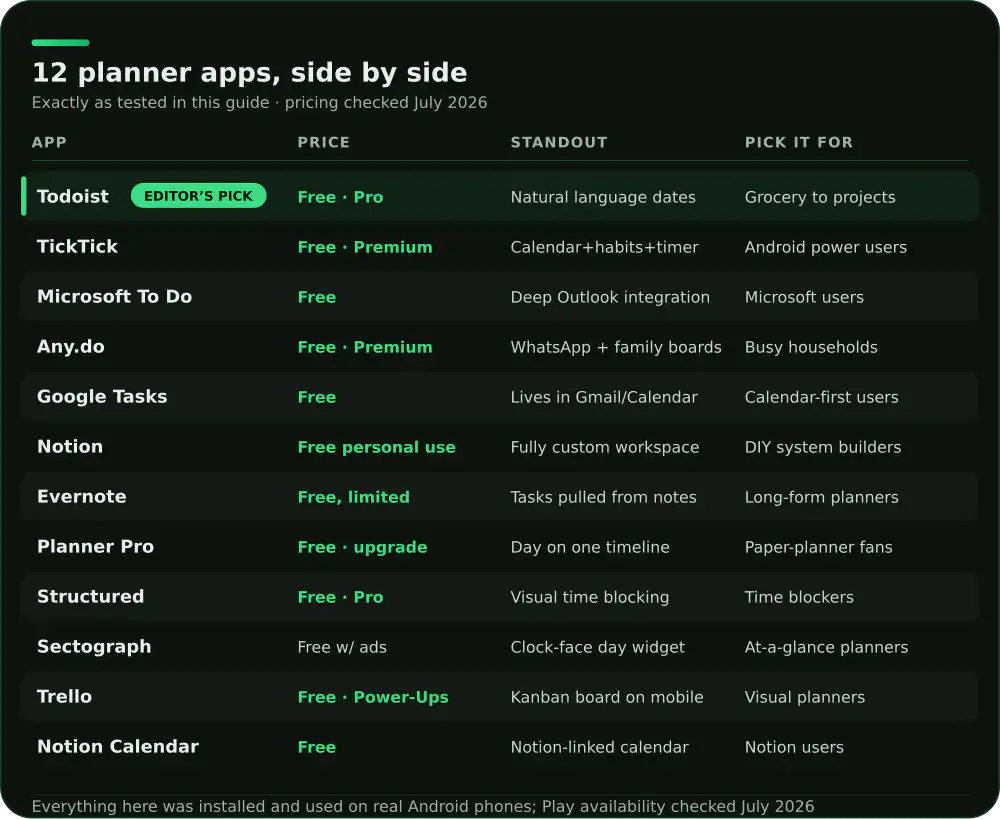Click 'Free personal use' price cell
This screenshot has height=819, width=1000.
tap(377, 447)
